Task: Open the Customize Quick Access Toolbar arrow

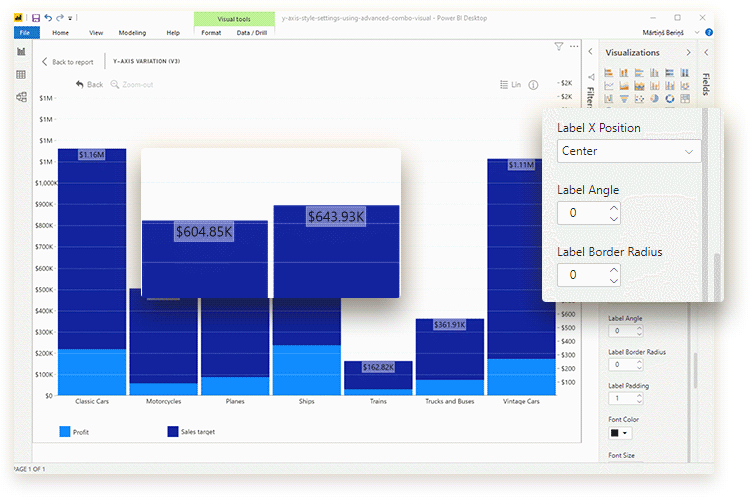Action: [x=70, y=18]
